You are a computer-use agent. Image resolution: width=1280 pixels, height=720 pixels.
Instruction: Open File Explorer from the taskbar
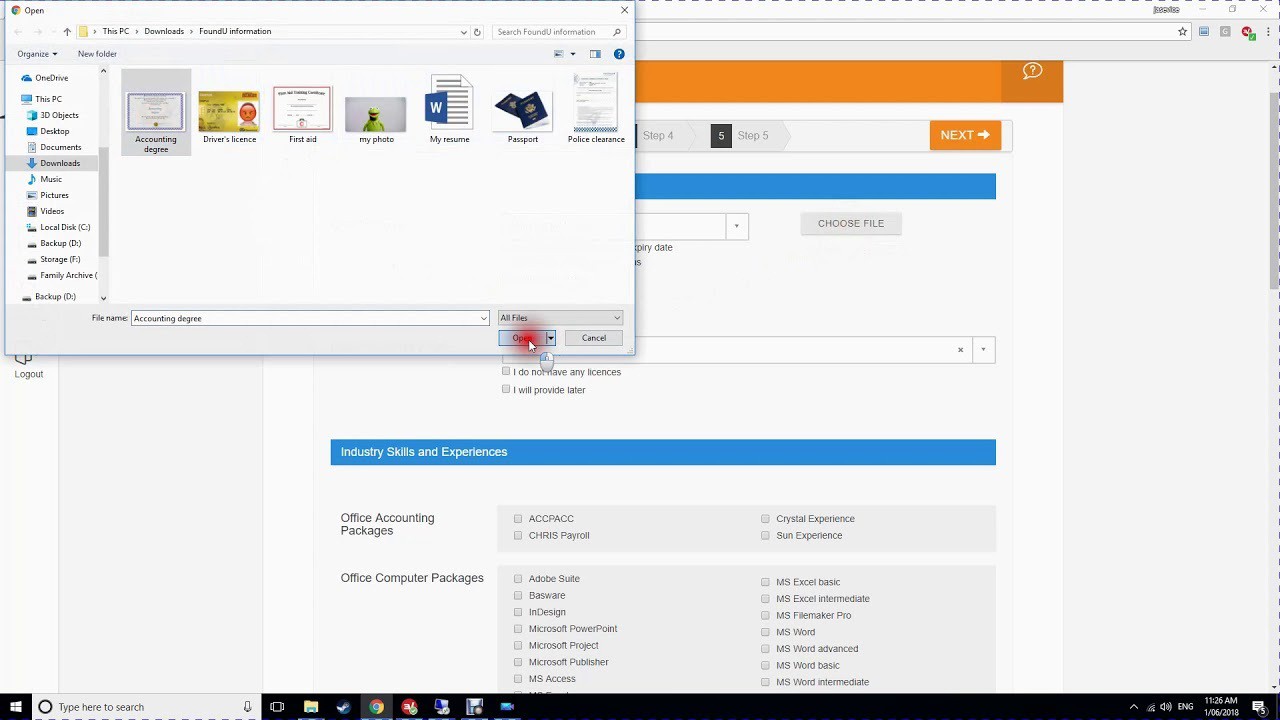311,707
